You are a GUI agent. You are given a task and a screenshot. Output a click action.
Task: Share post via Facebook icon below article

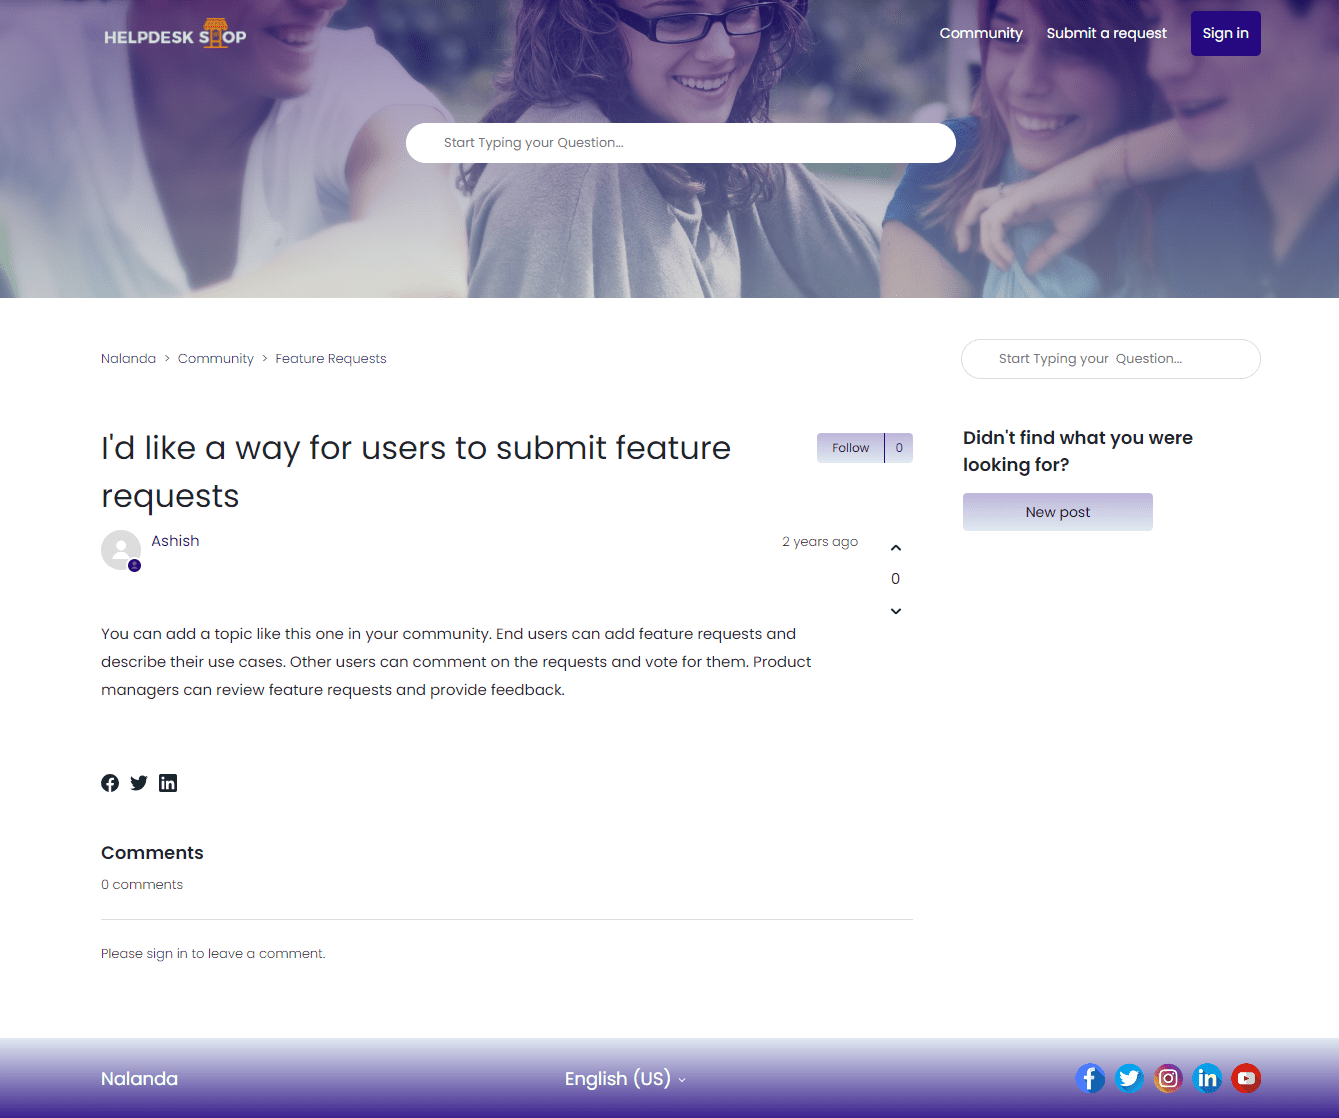tap(110, 783)
